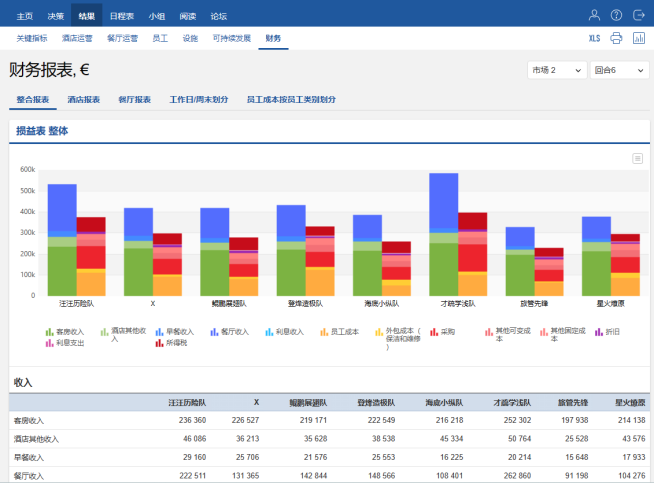Click the 236 360 table cell

click(192, 420)
